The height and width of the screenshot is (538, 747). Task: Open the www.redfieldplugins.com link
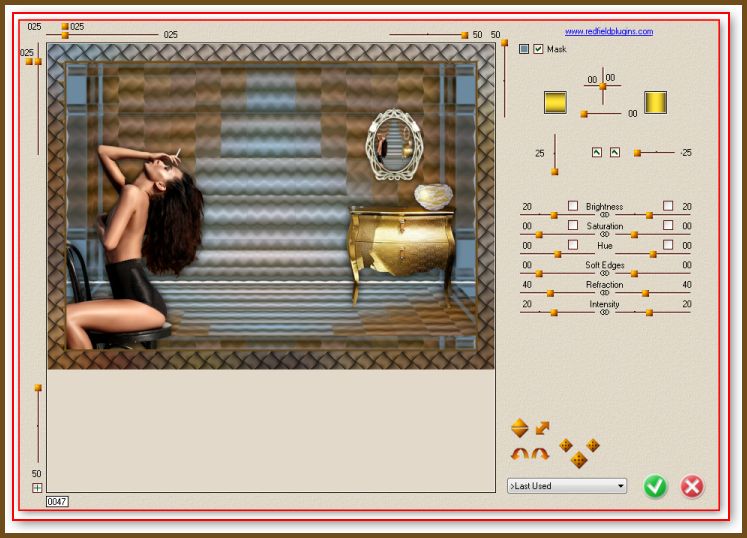point(609,31)
